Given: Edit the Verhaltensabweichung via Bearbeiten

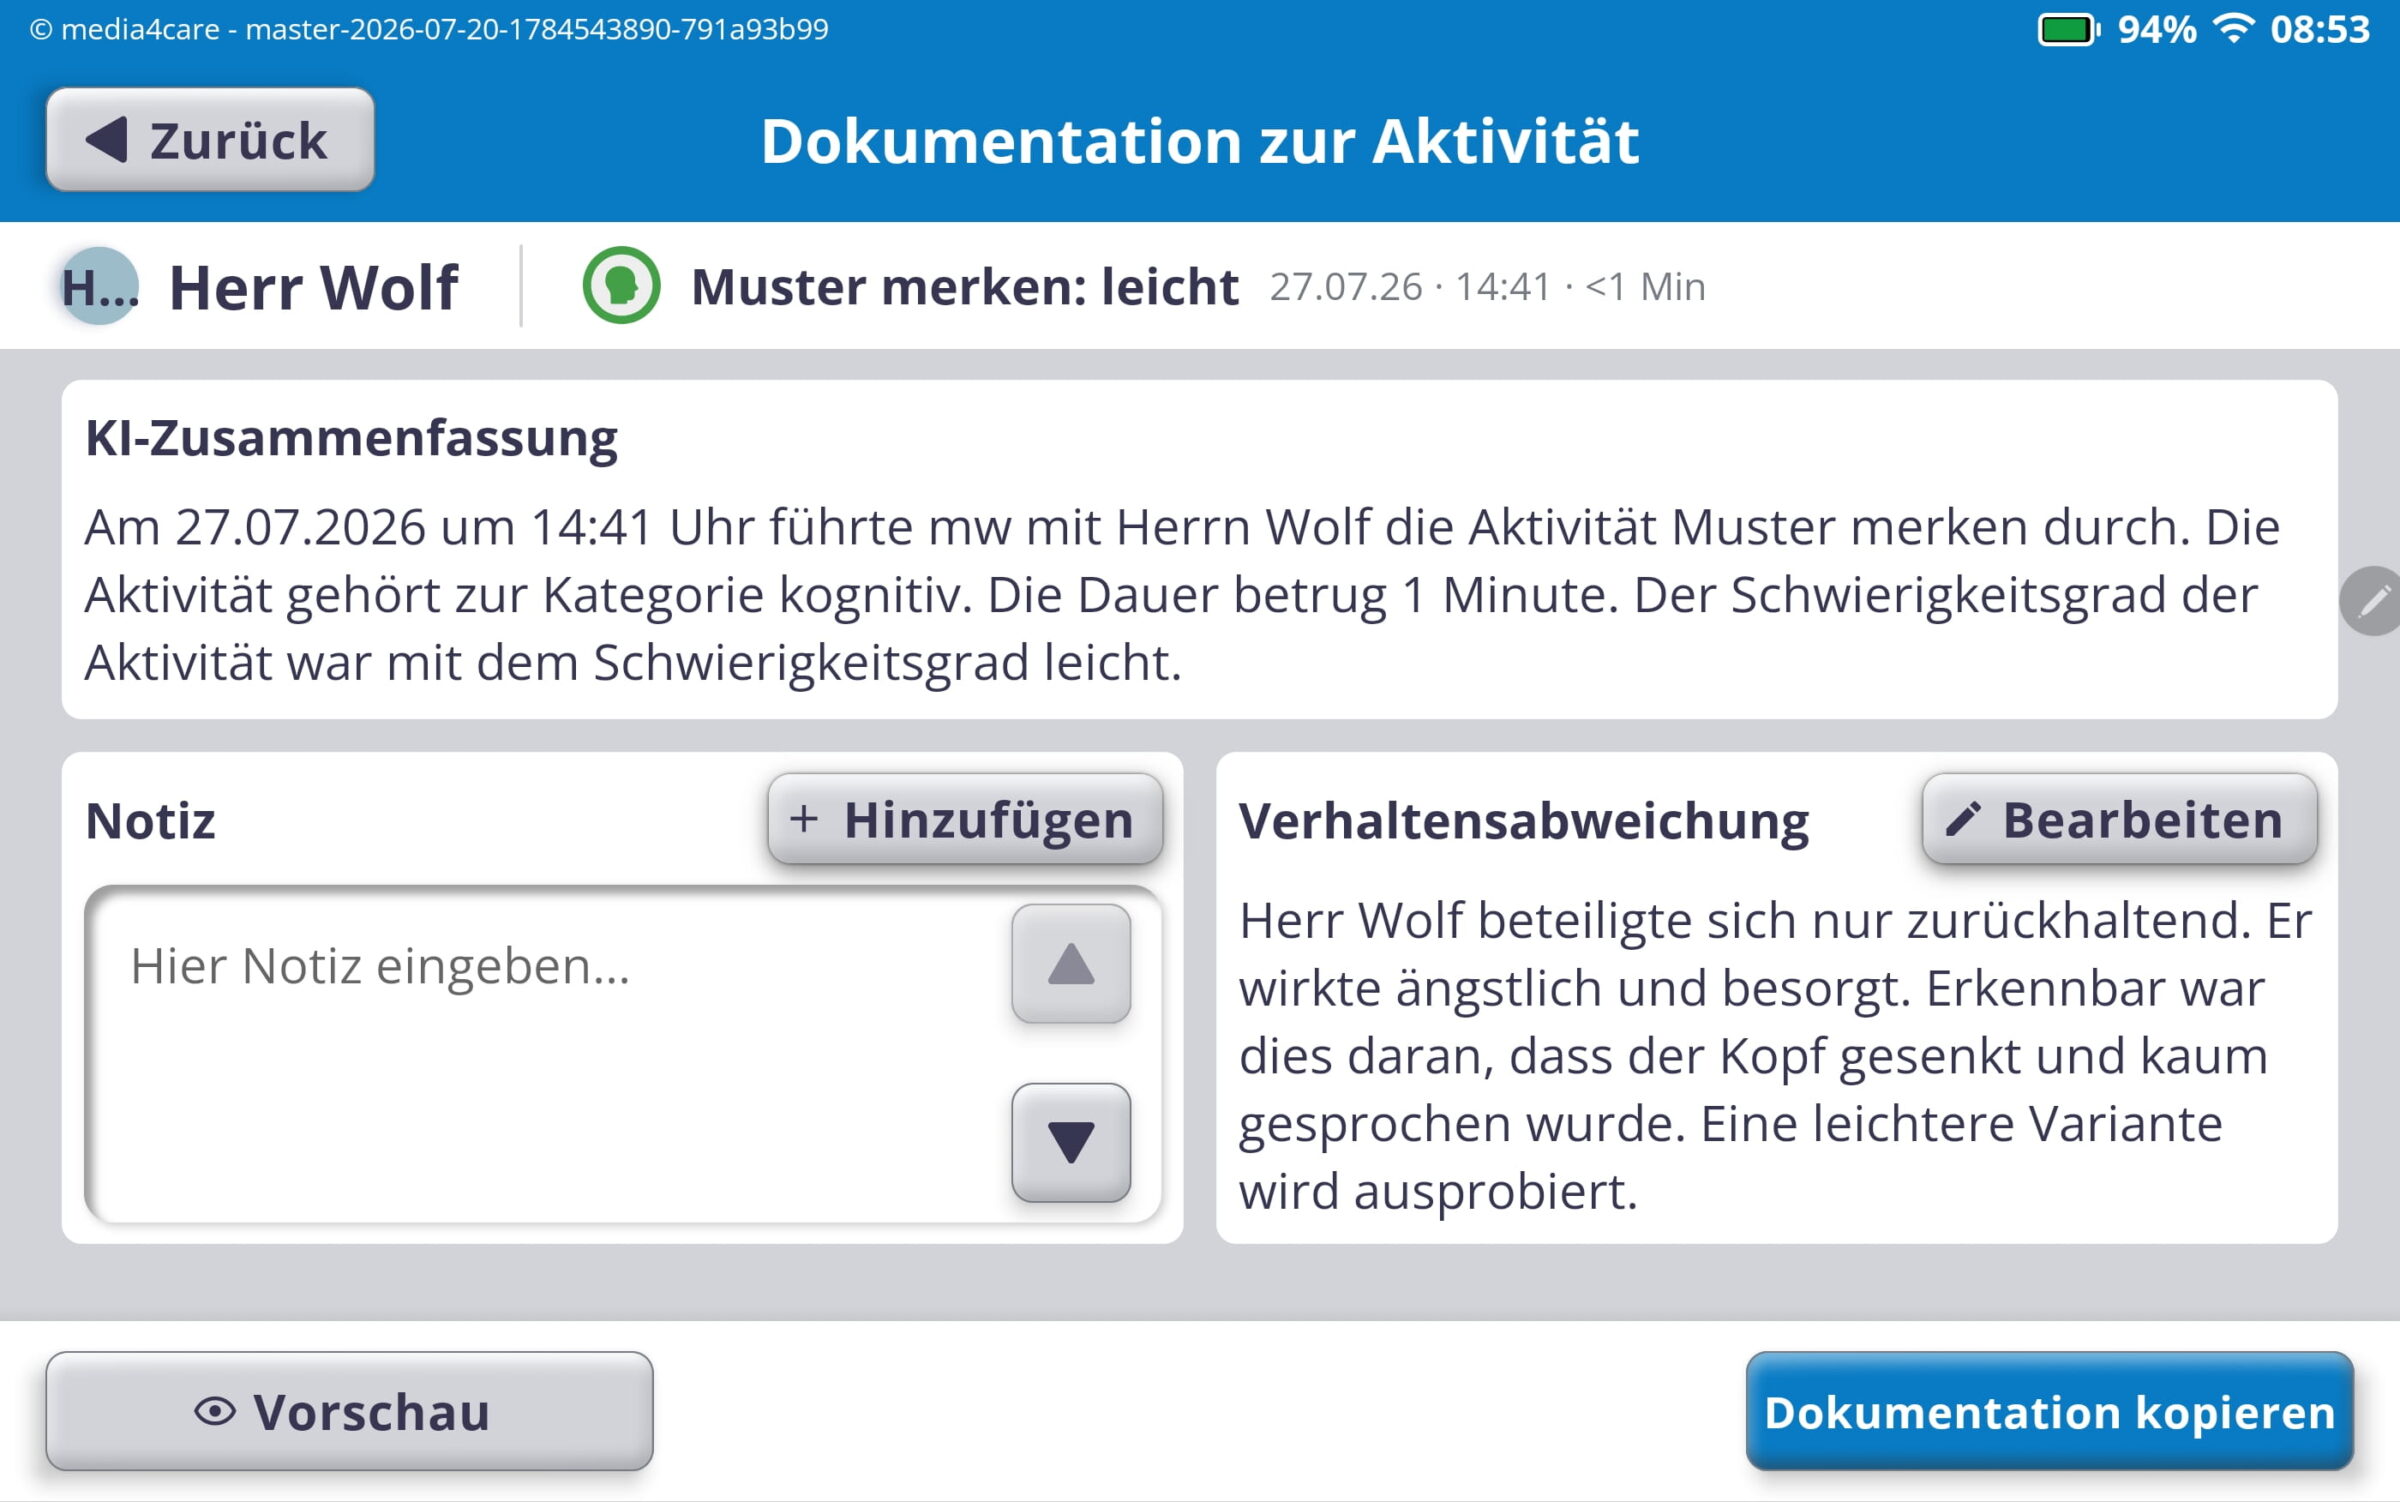Looking at the screenshot, I should coord(2119,819).
